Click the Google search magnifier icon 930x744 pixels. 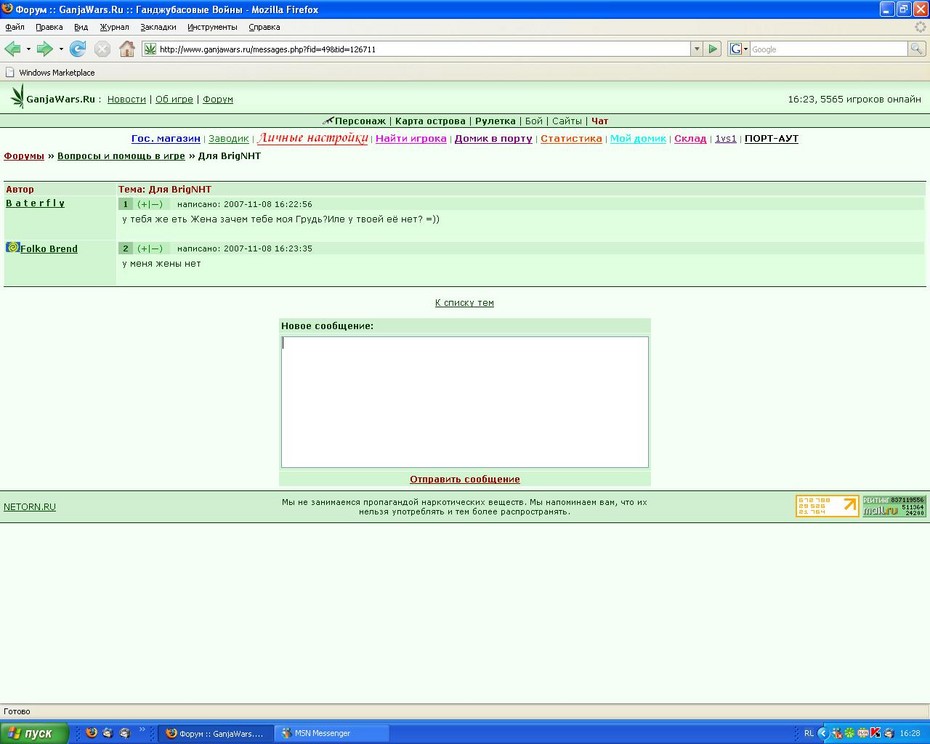click(x=916, y=49)
